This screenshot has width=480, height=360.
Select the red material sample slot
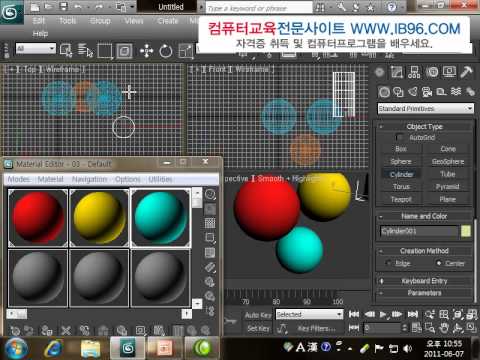(38, 218)
